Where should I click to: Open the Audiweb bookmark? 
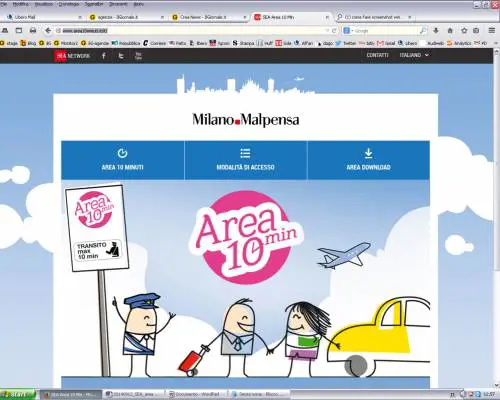(432, 43)
